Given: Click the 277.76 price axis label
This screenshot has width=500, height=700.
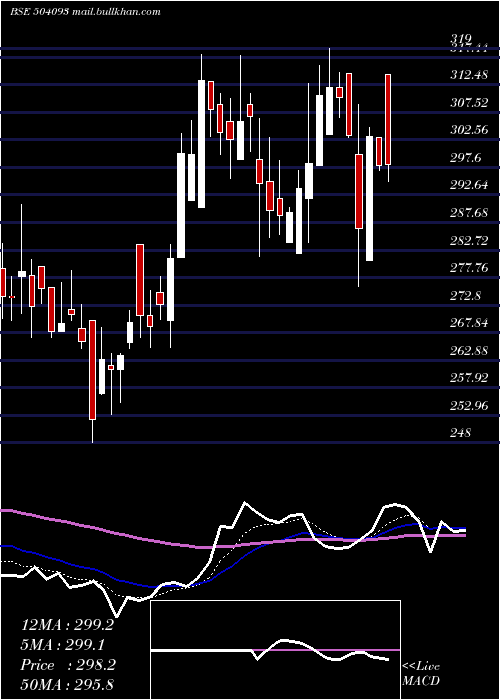Looking at the screenshot, I should tap(469, 268).
